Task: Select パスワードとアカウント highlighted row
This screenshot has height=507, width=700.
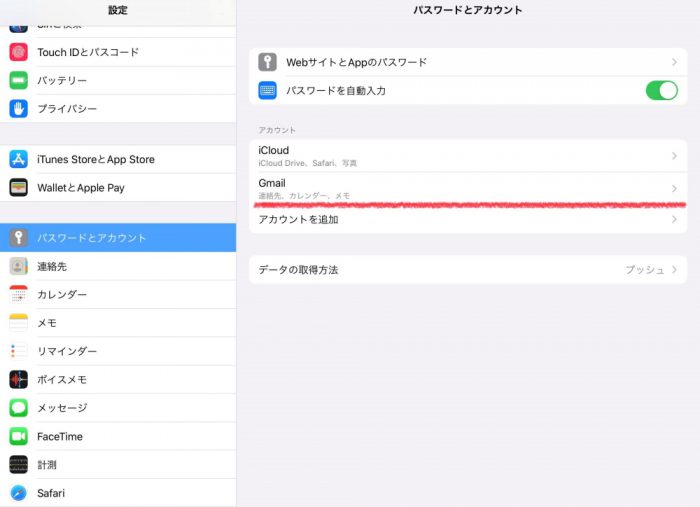Action: [x=118, y=237]
